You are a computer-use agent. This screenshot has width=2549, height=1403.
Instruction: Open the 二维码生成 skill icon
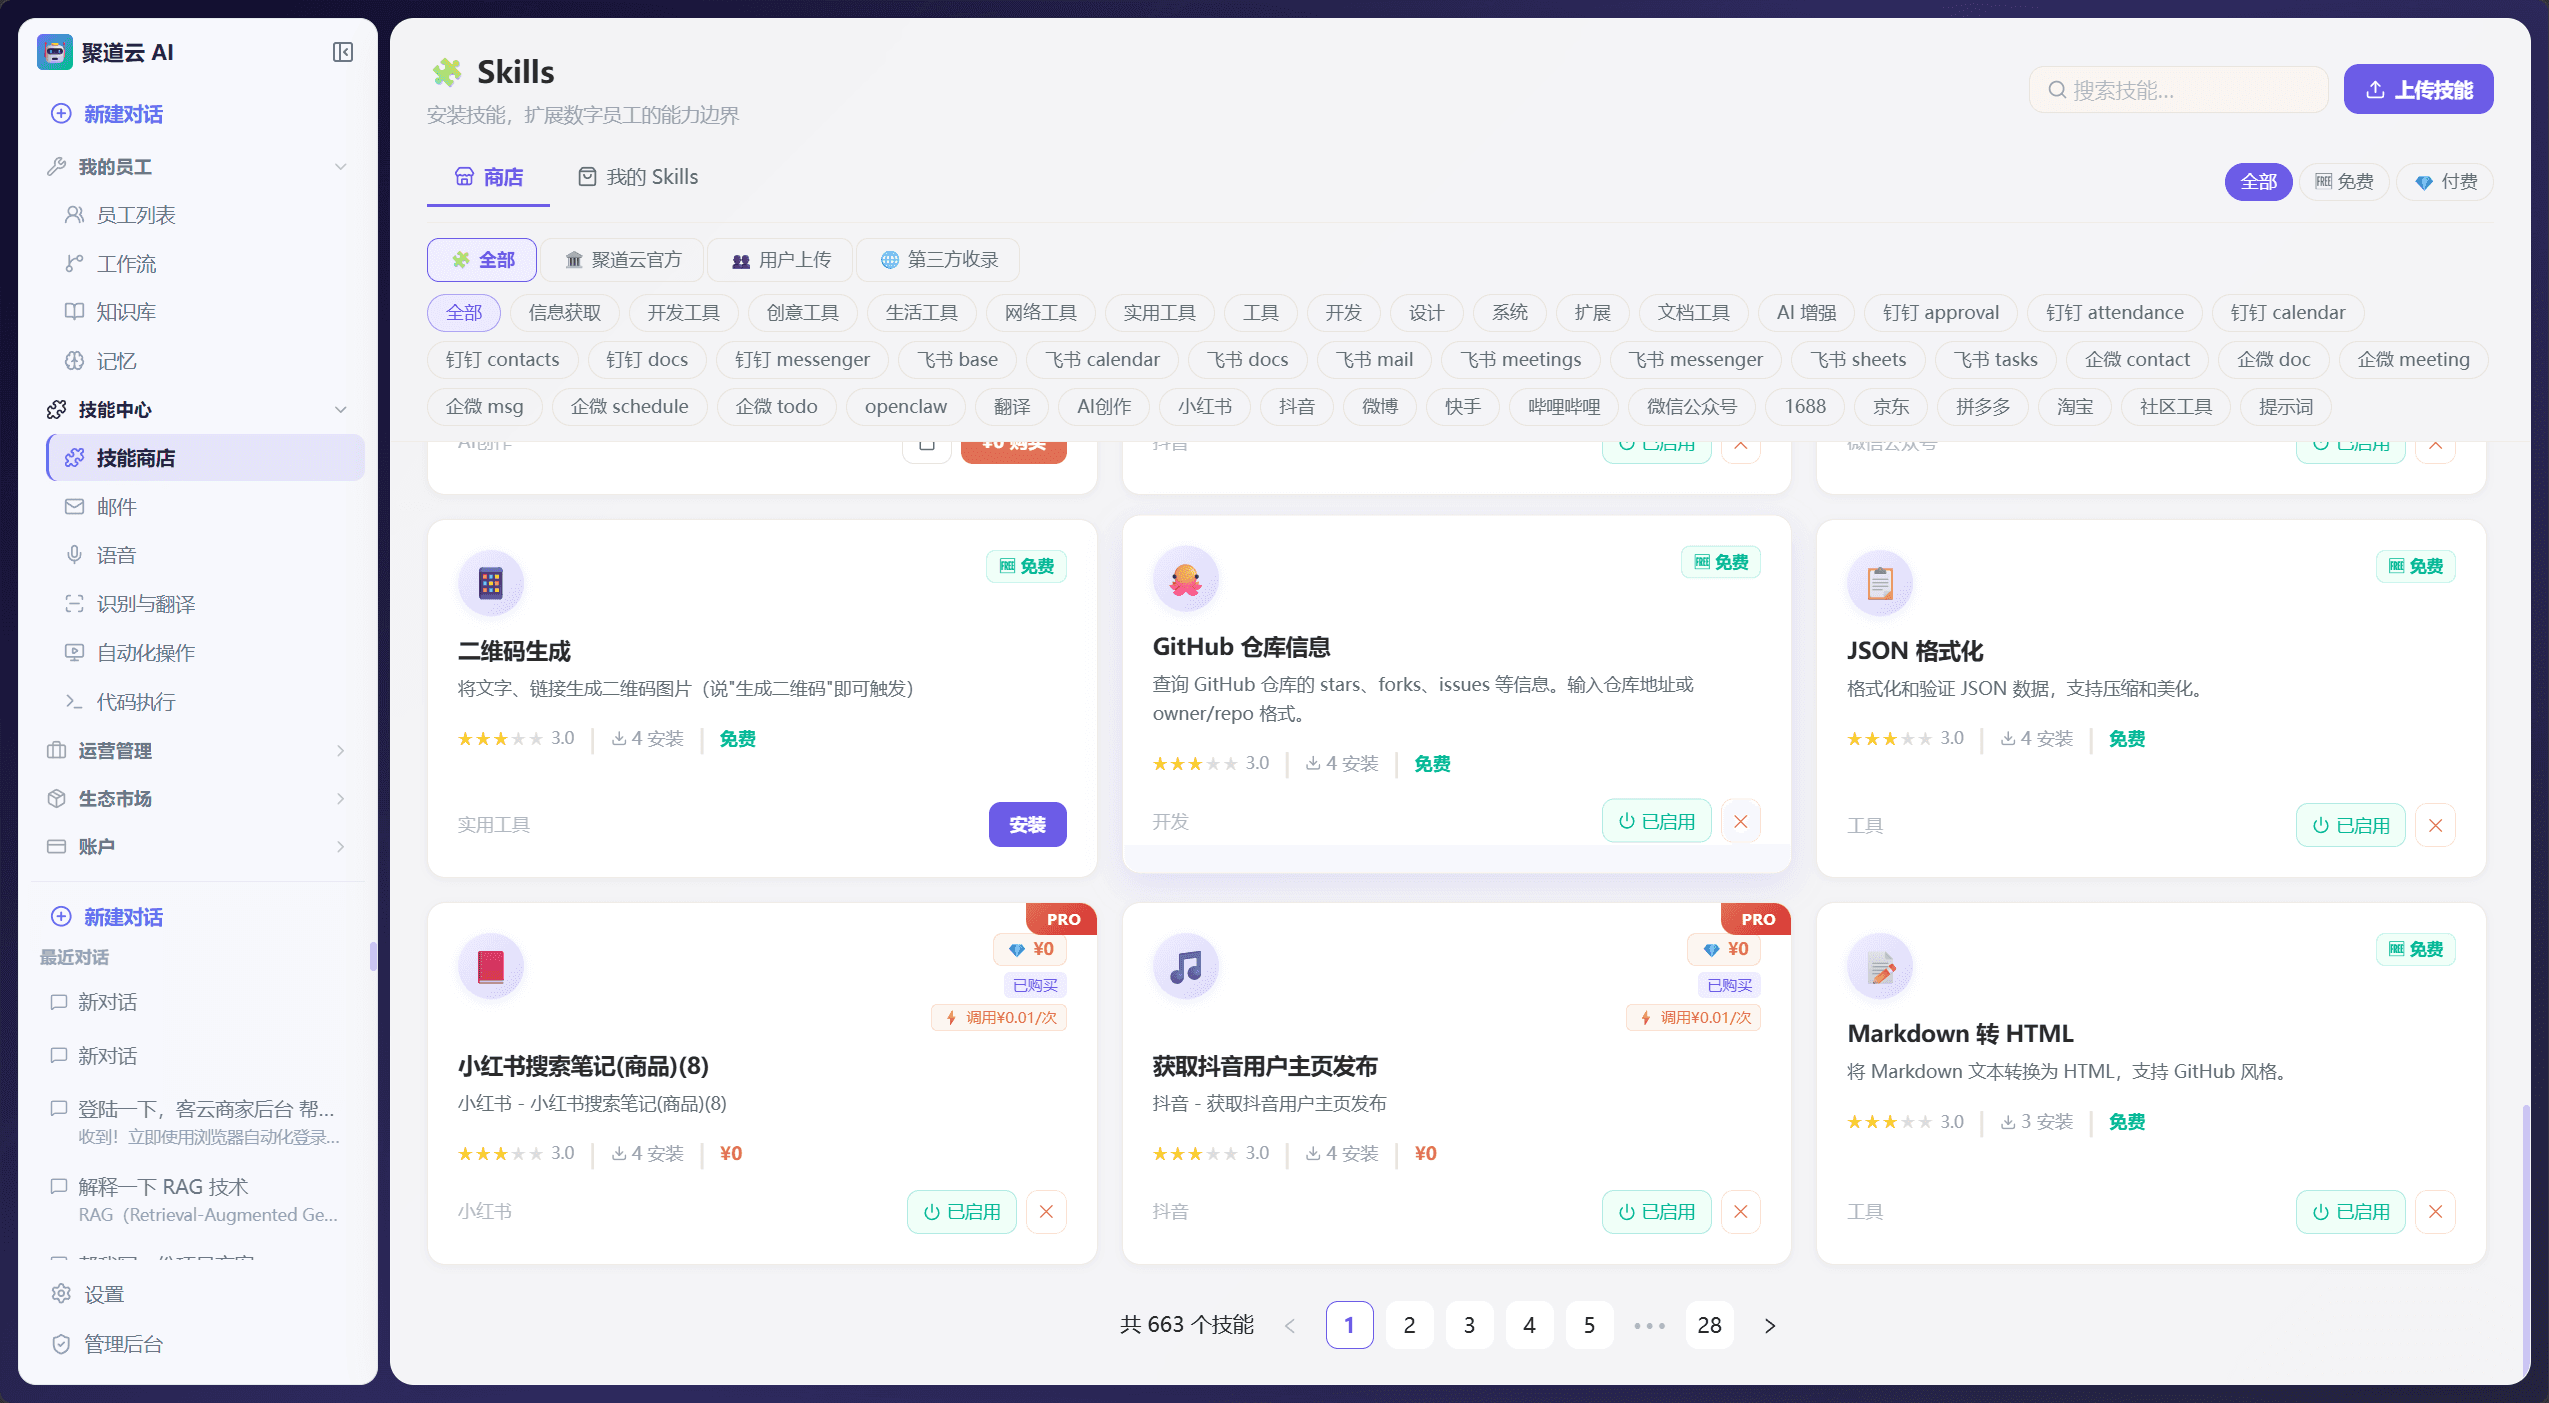[x=490, y=583]
